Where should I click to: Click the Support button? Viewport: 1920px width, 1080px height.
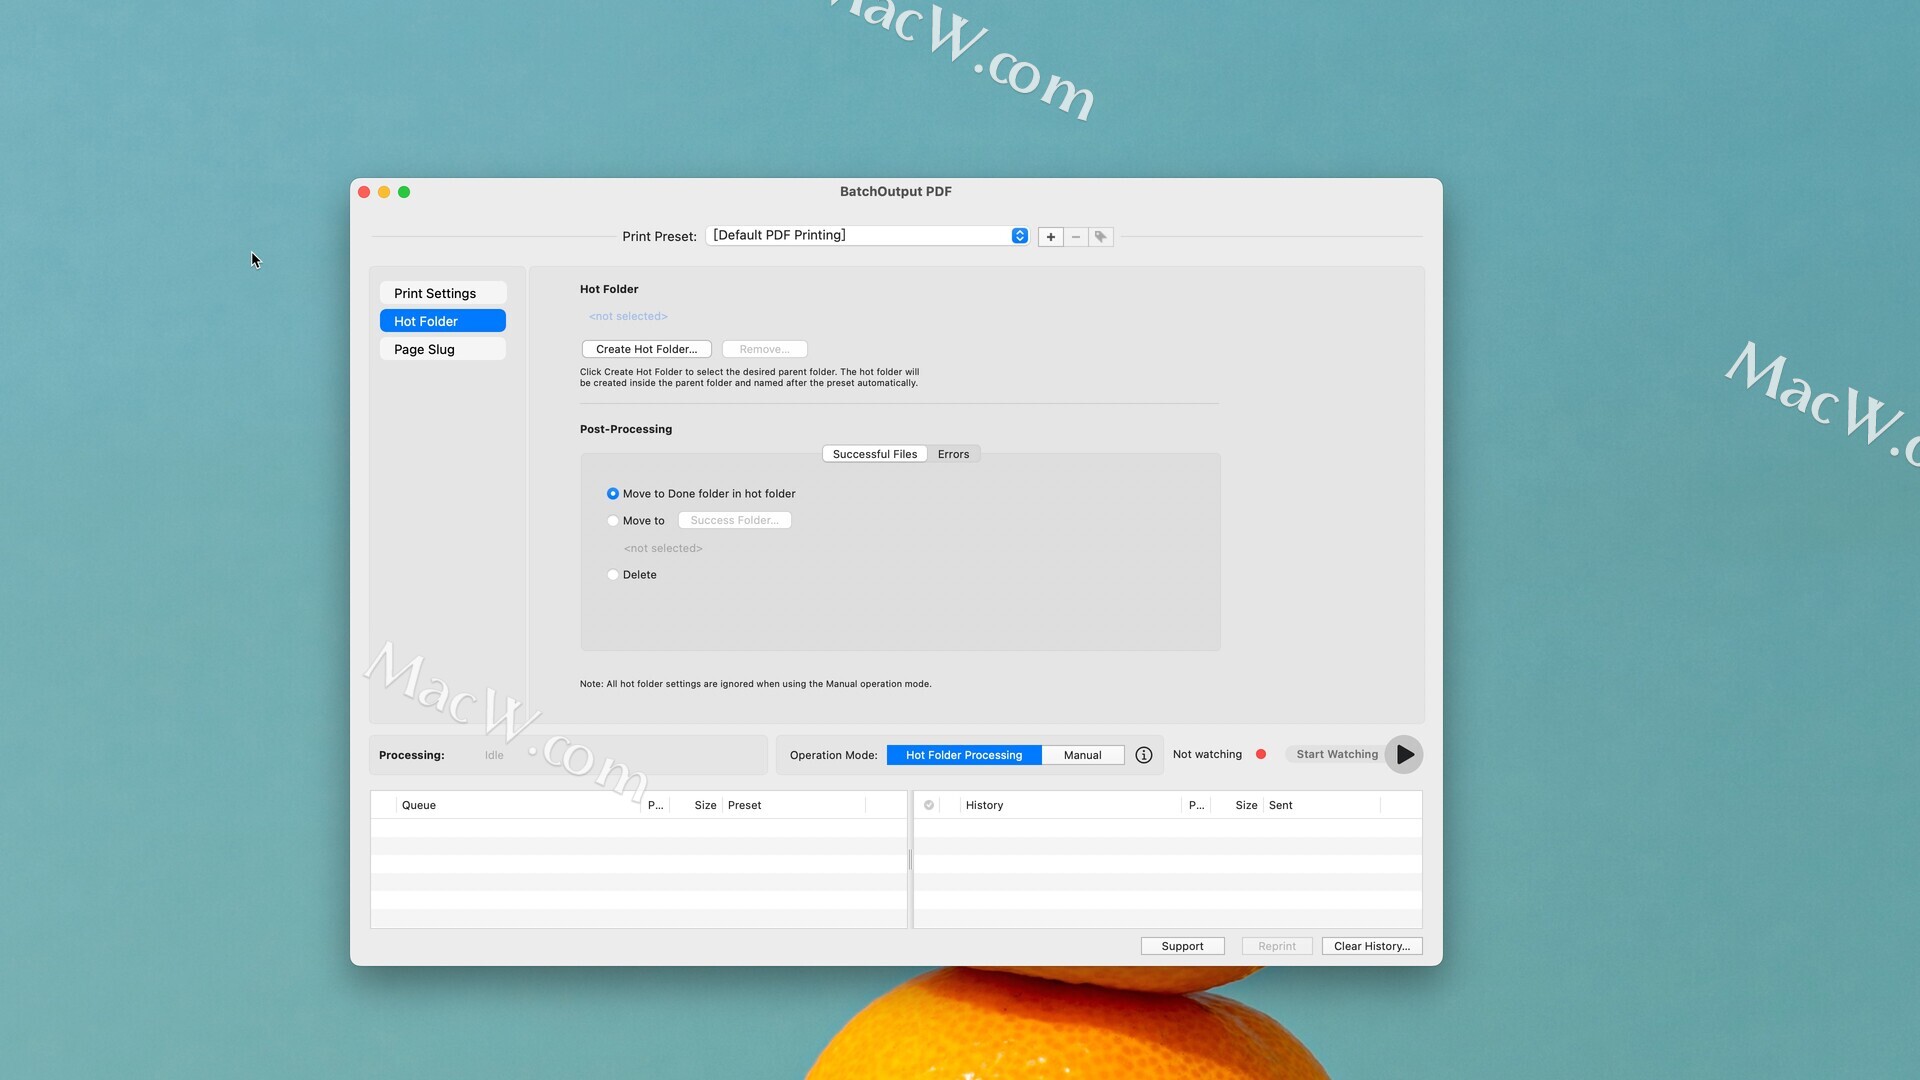coord(1183,946)
